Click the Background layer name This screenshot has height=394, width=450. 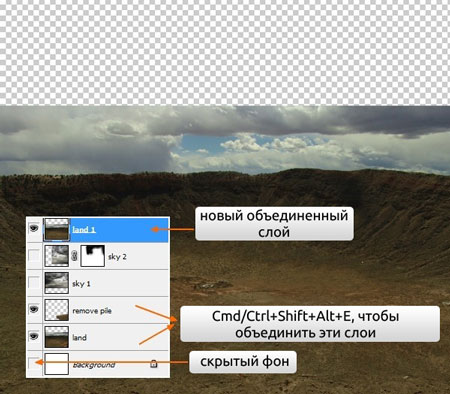coord(94,365)
